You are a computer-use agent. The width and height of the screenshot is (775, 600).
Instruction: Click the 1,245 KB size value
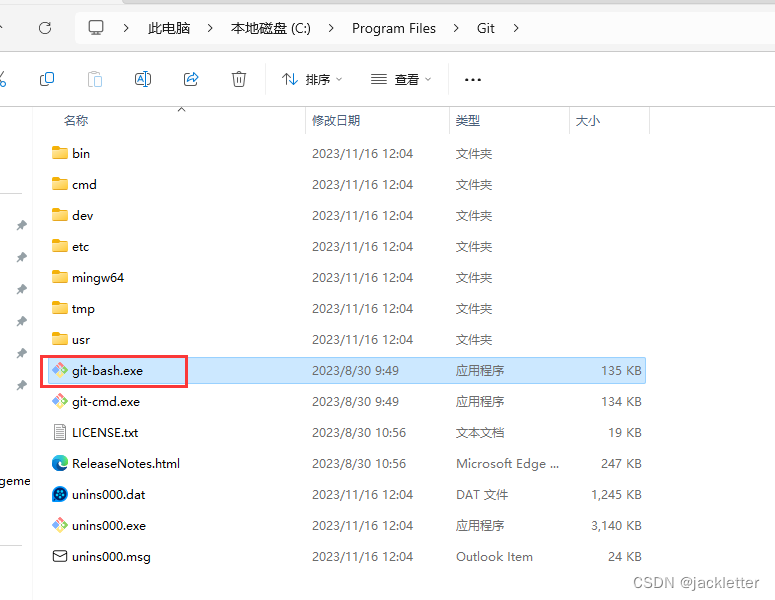point(616,495)
